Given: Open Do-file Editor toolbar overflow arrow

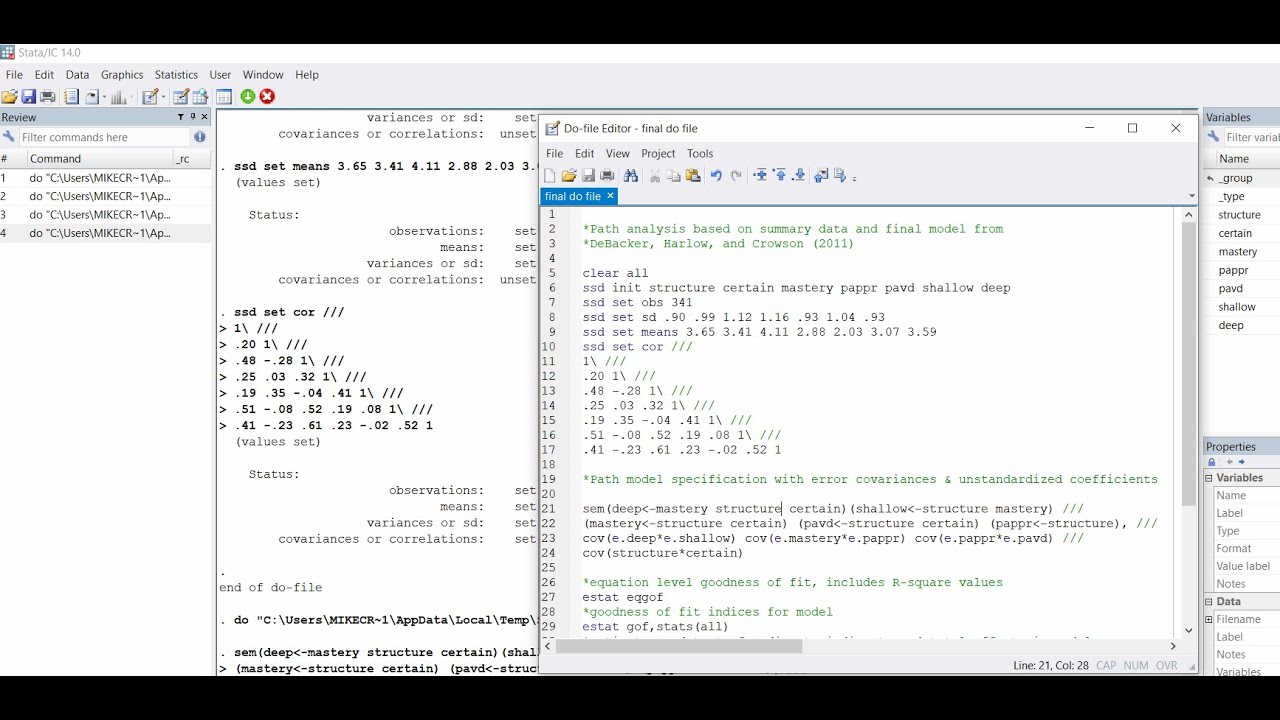Looking at the screenshot, I should pos(854,178).
